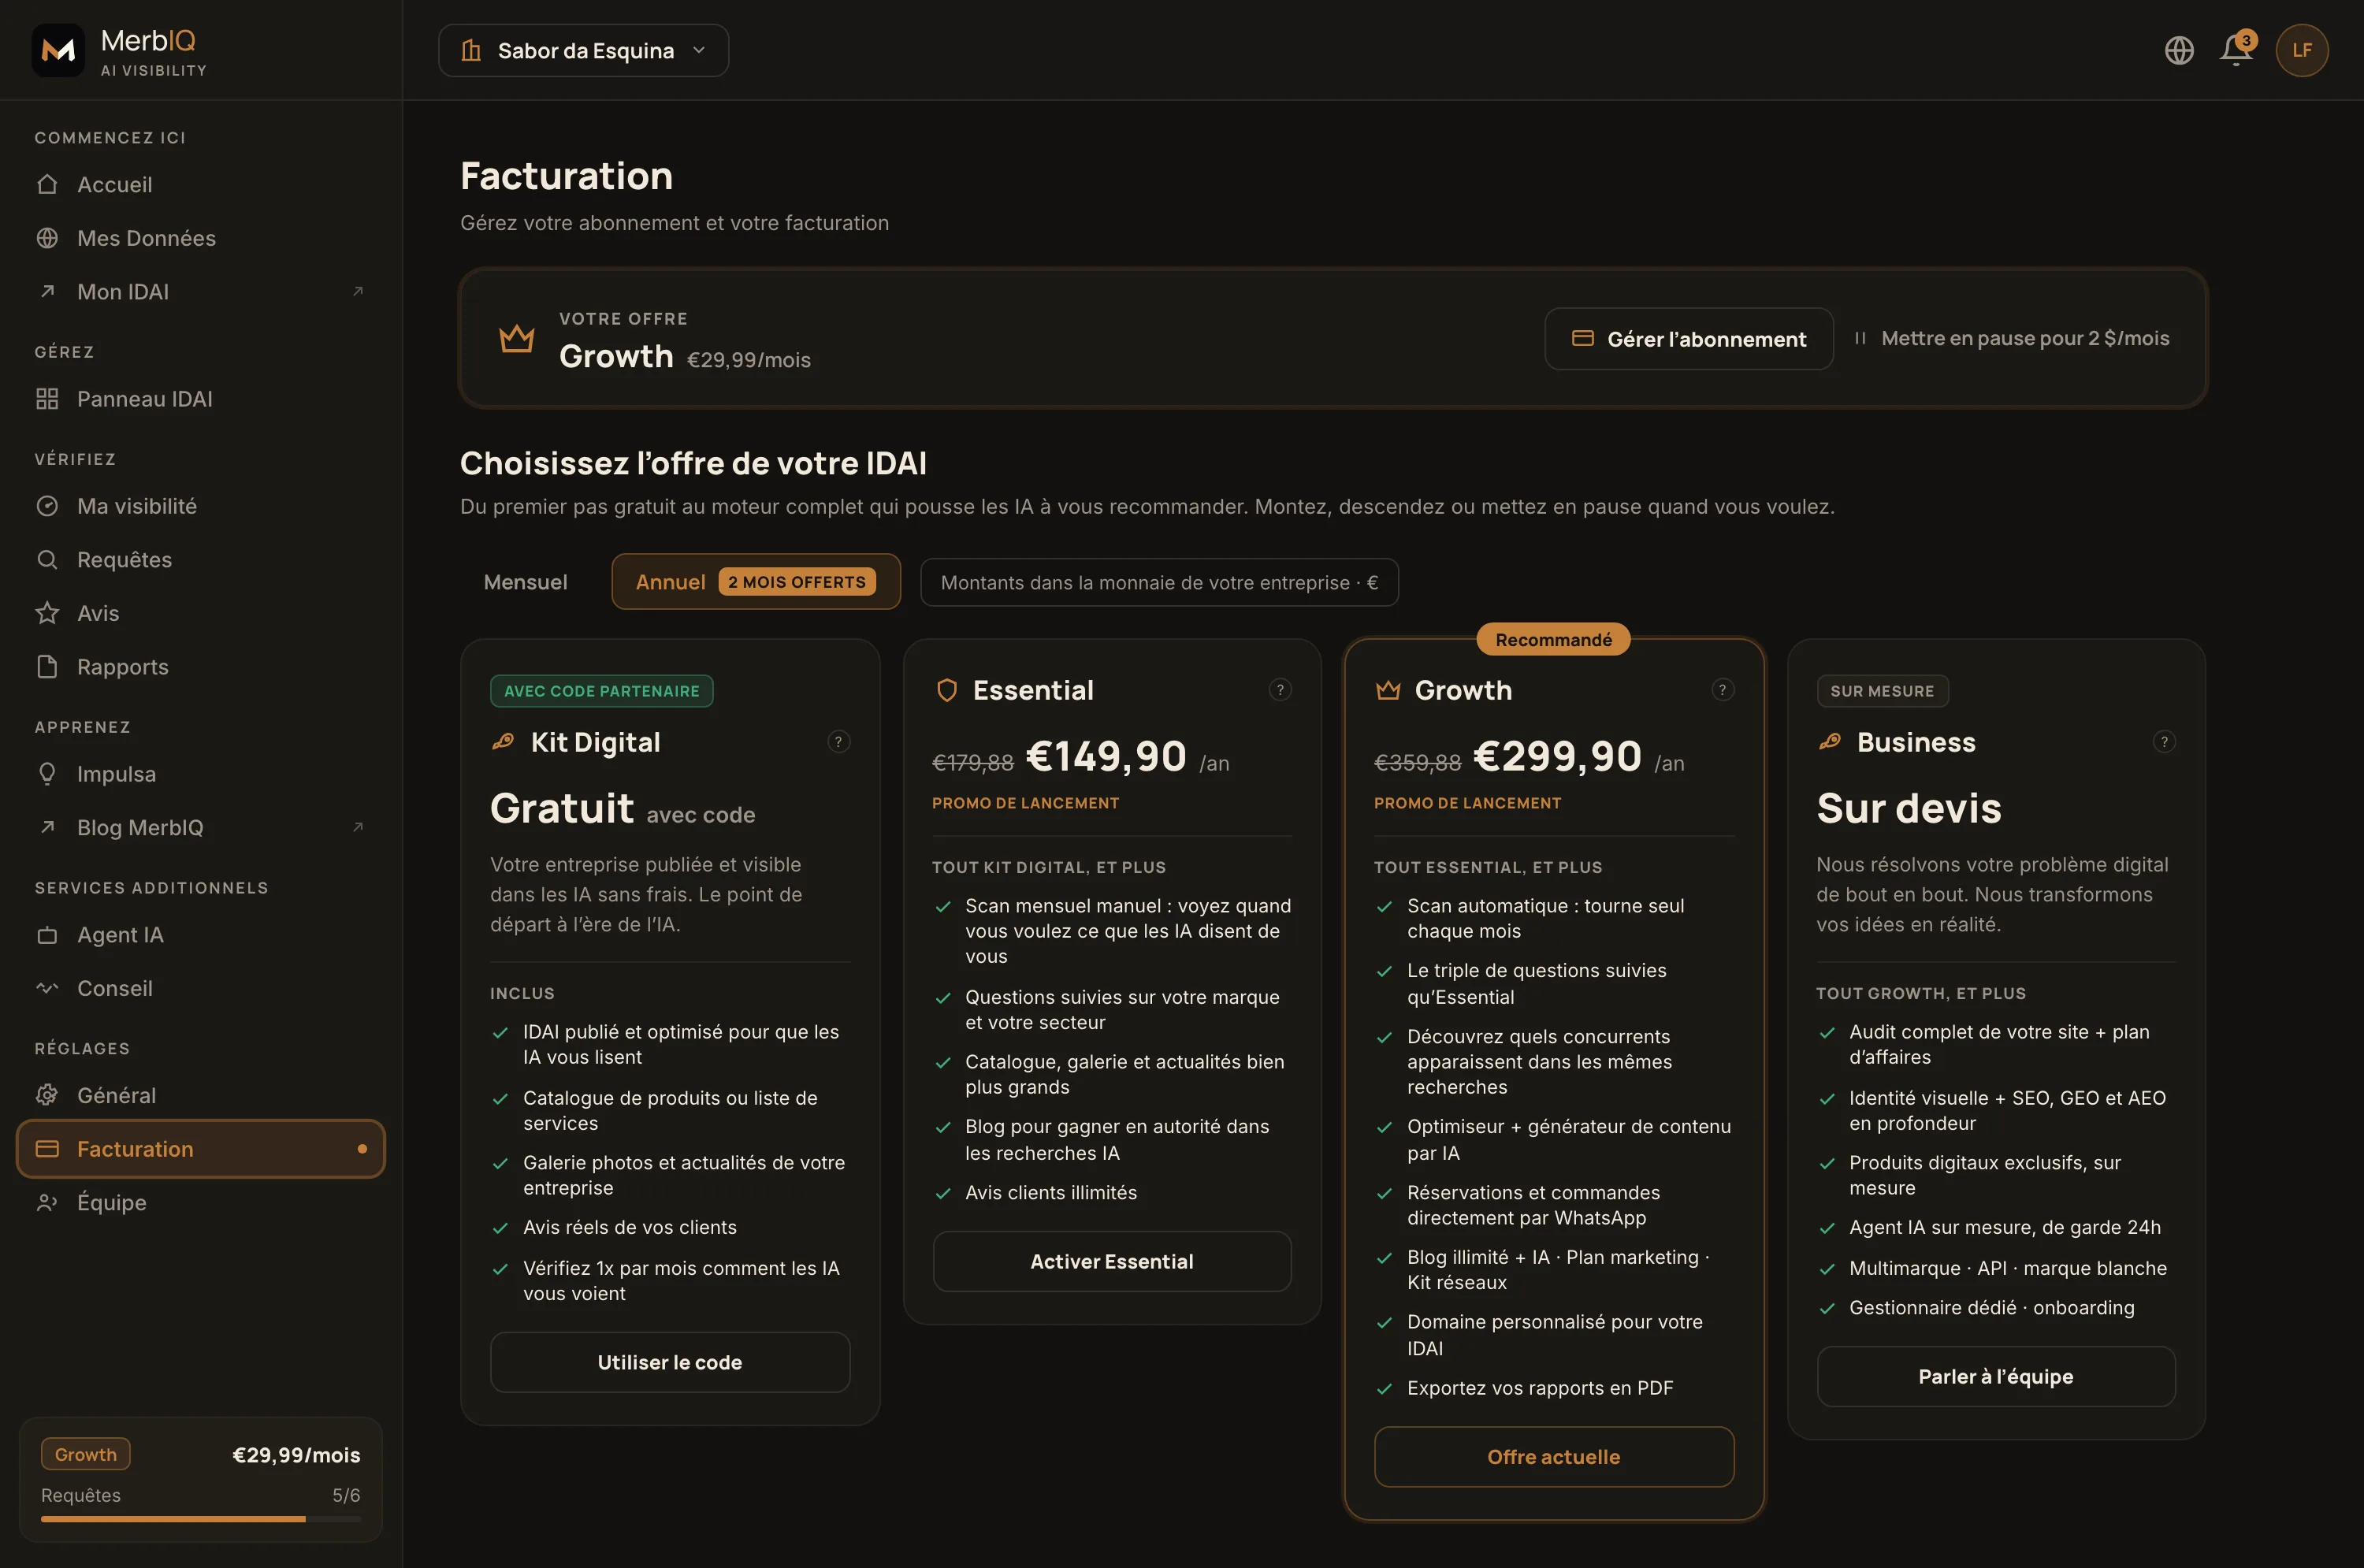Image resolution: width=2364 pixels, height=1568 pixels.
Task: Click the Essential shield icon
Action: coord(946,690)
